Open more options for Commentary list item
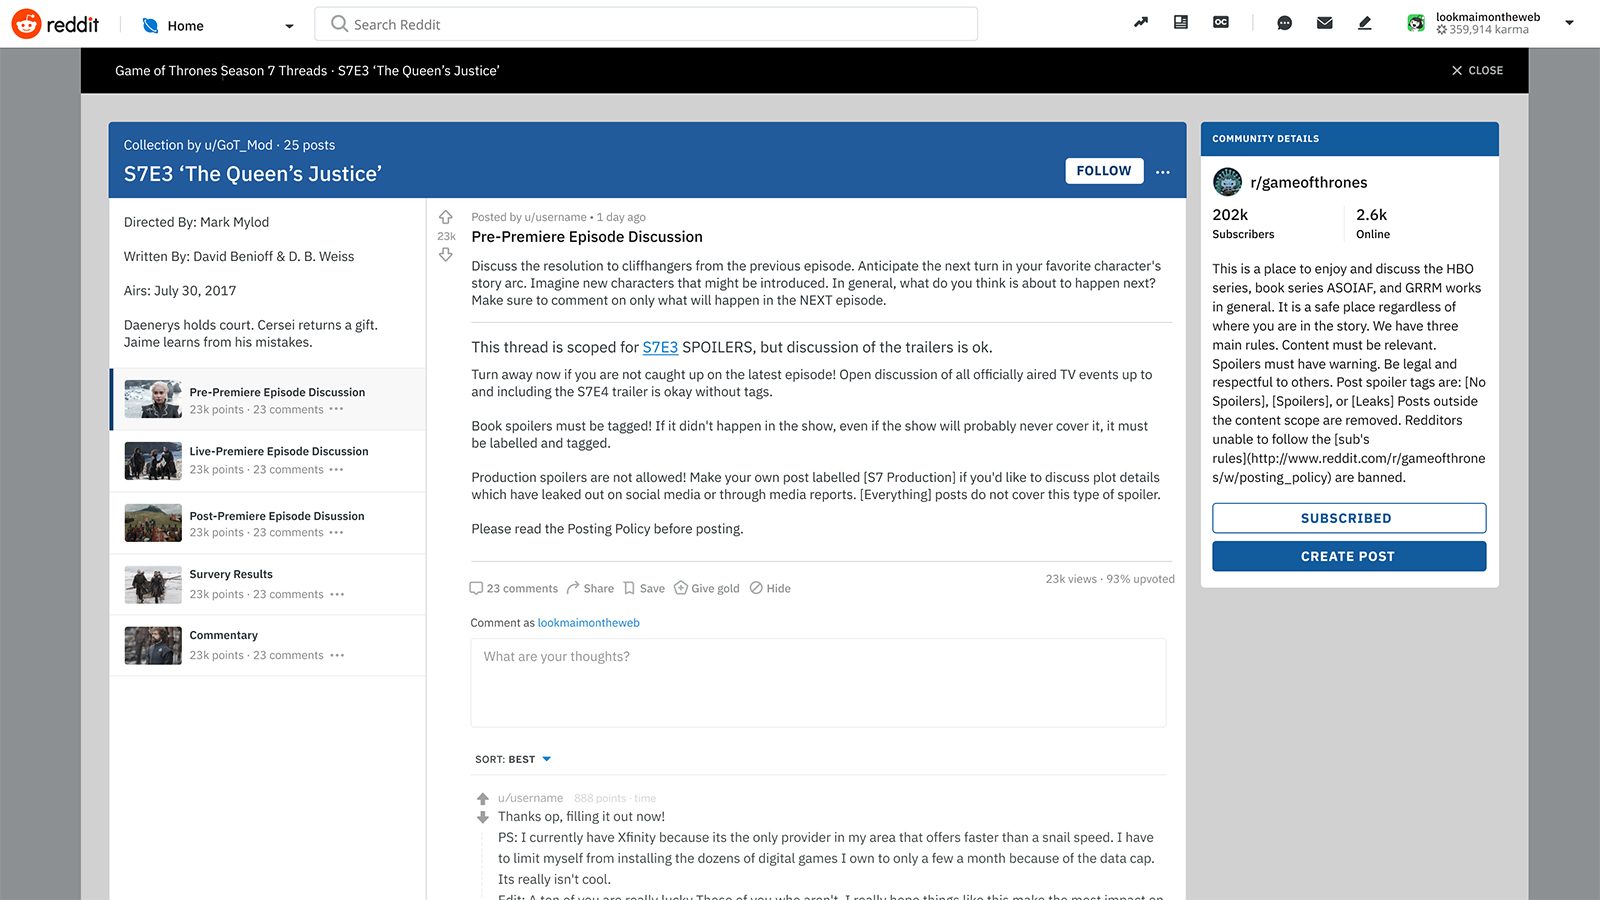Image resolution: width=1600 pixels, height=900 pixels. pyautogui.click(x=337, y=655)
